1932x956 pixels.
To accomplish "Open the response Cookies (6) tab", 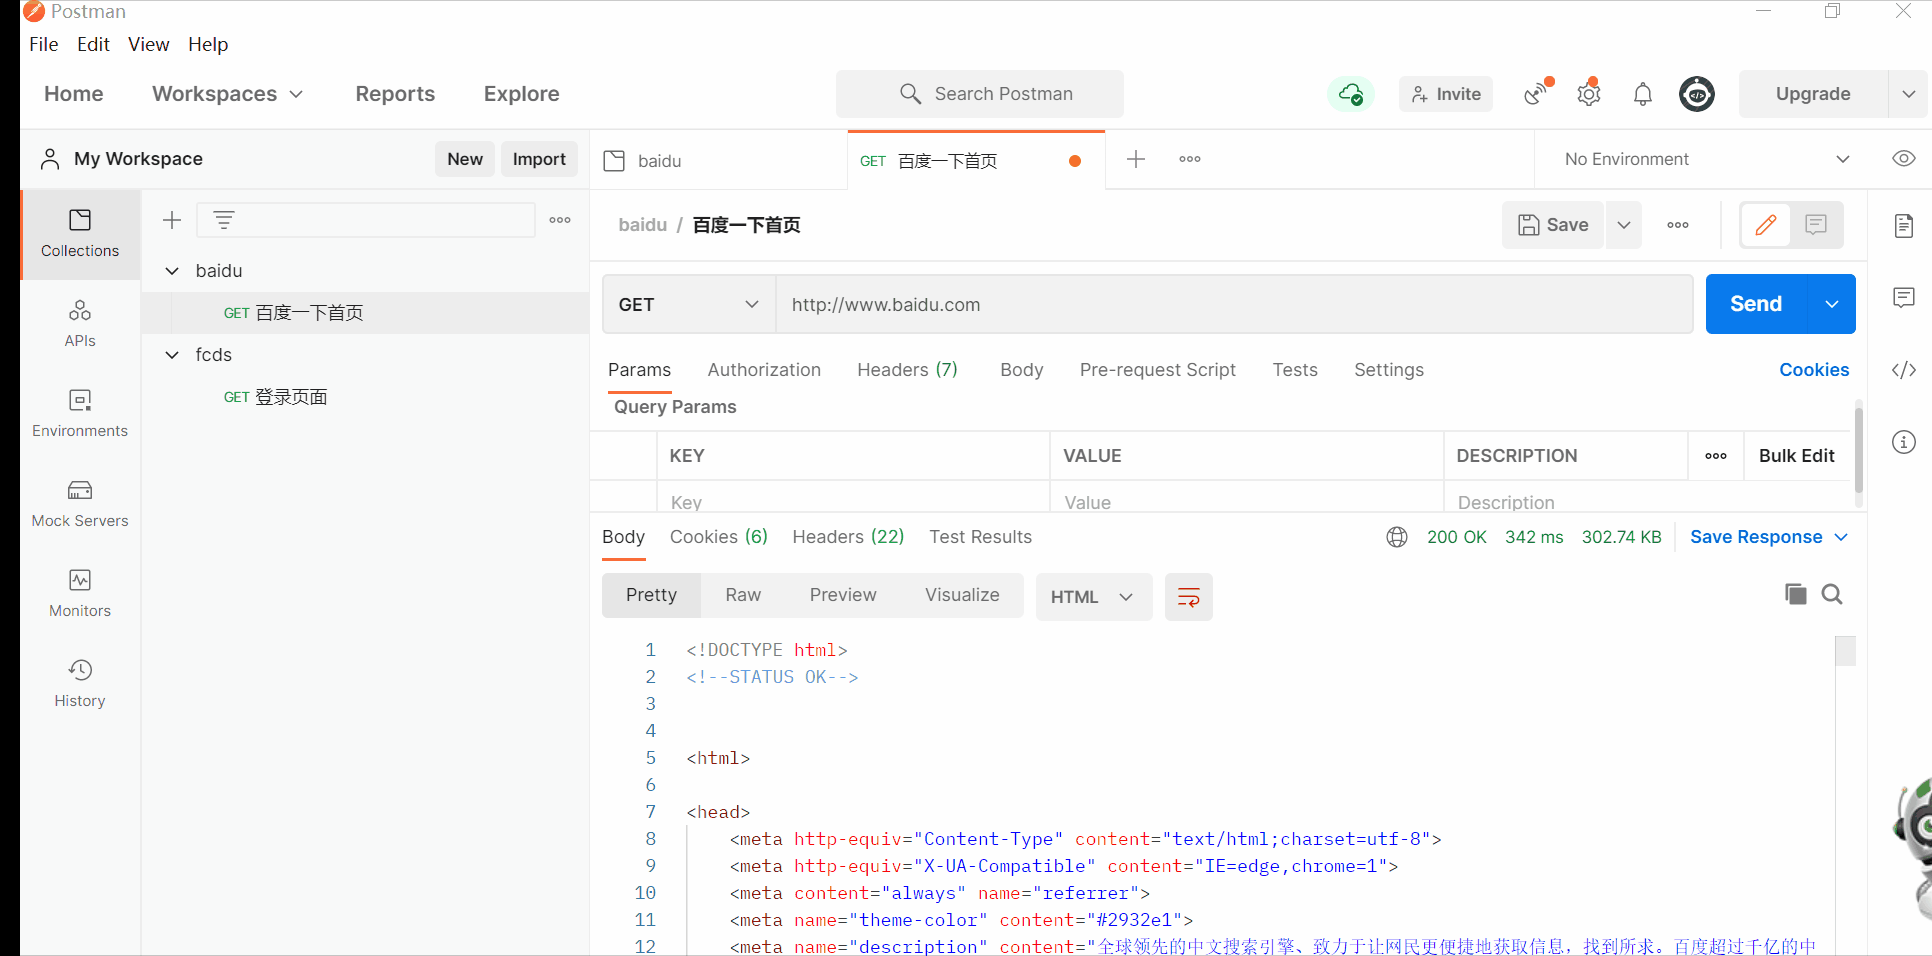I will tap(719, 537).
